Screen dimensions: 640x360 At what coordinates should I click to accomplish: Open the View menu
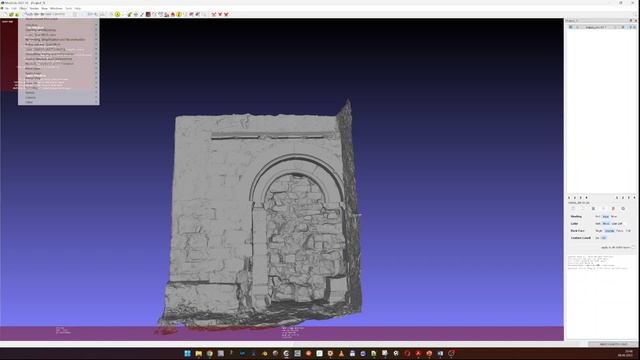44,8
